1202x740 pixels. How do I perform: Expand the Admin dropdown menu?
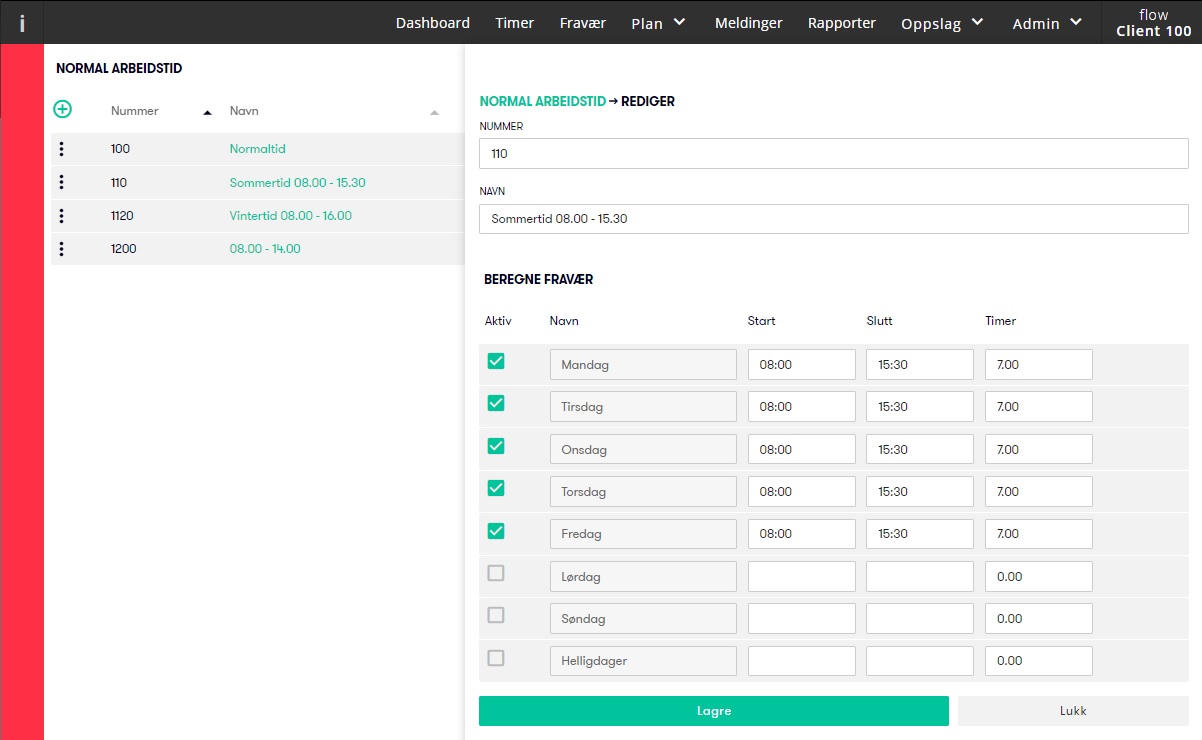(1047, 22)
